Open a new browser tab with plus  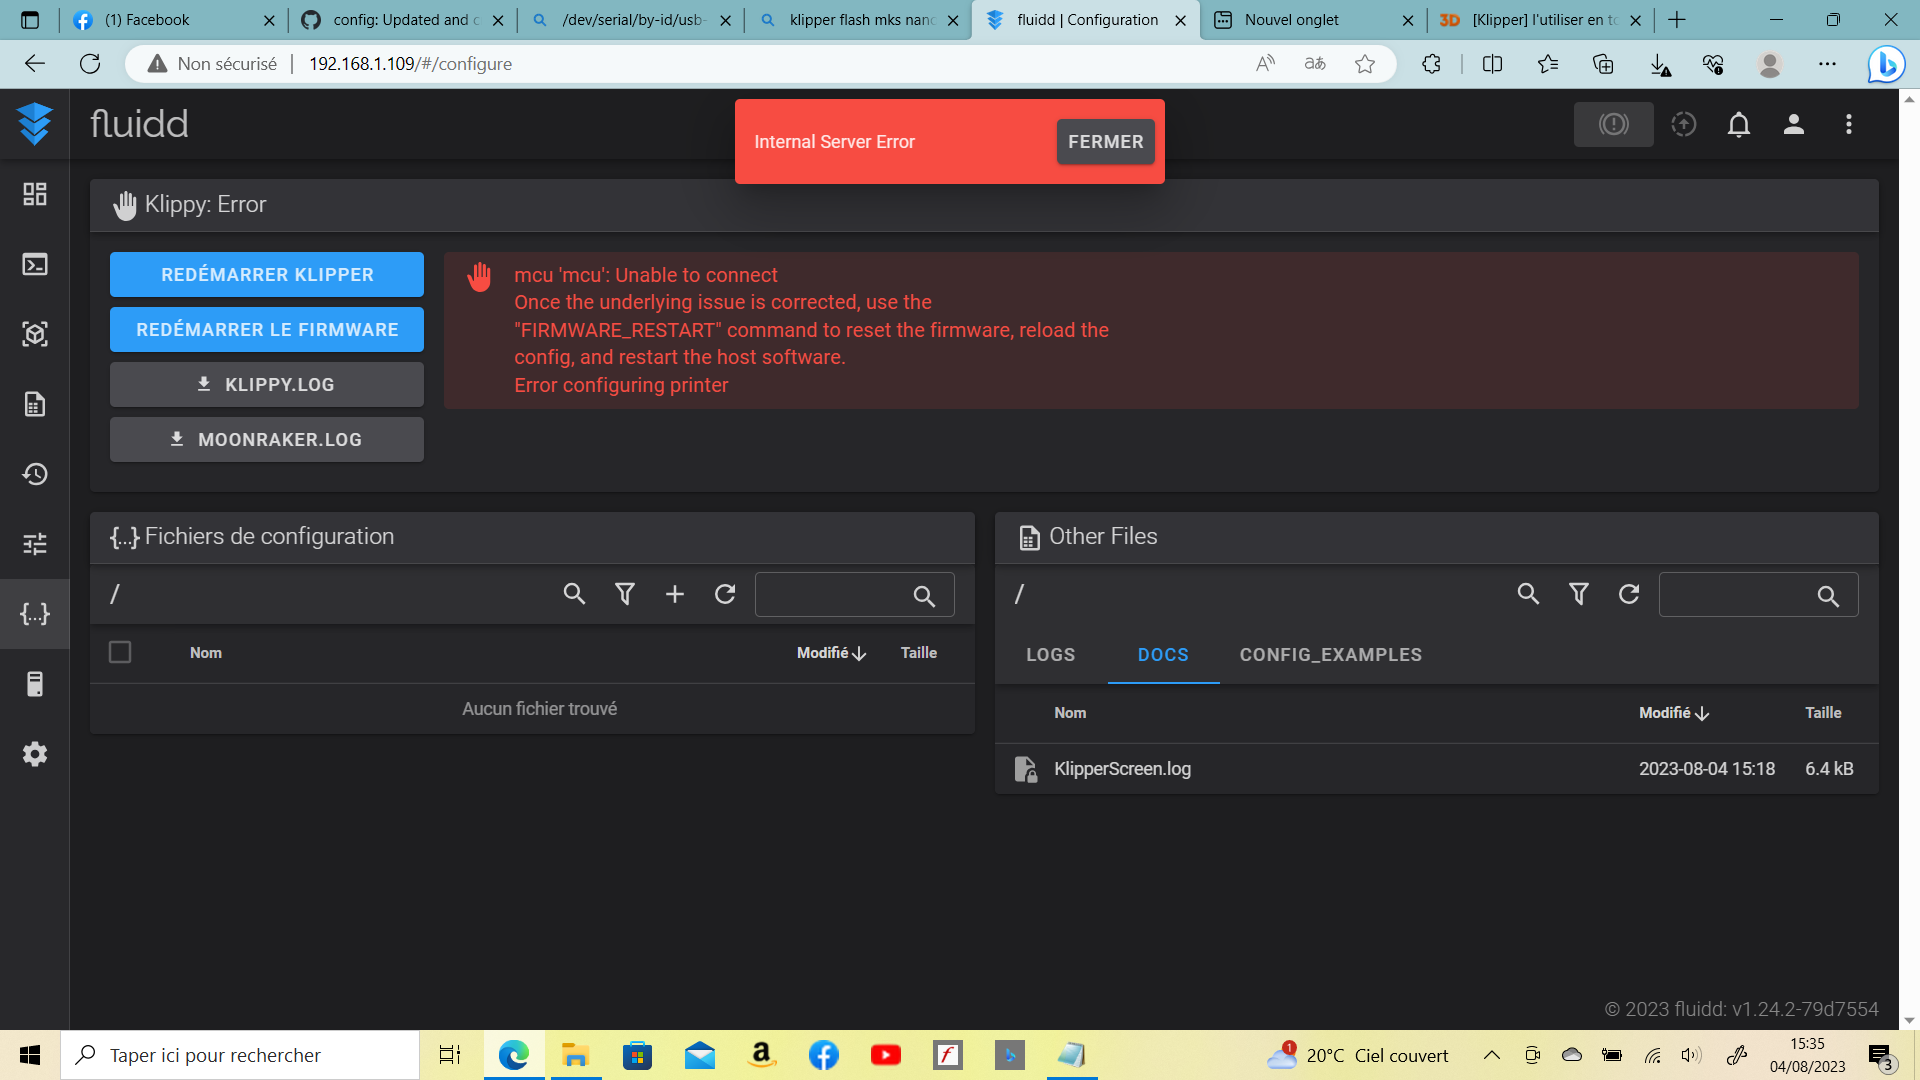(x=1677, y=20)
